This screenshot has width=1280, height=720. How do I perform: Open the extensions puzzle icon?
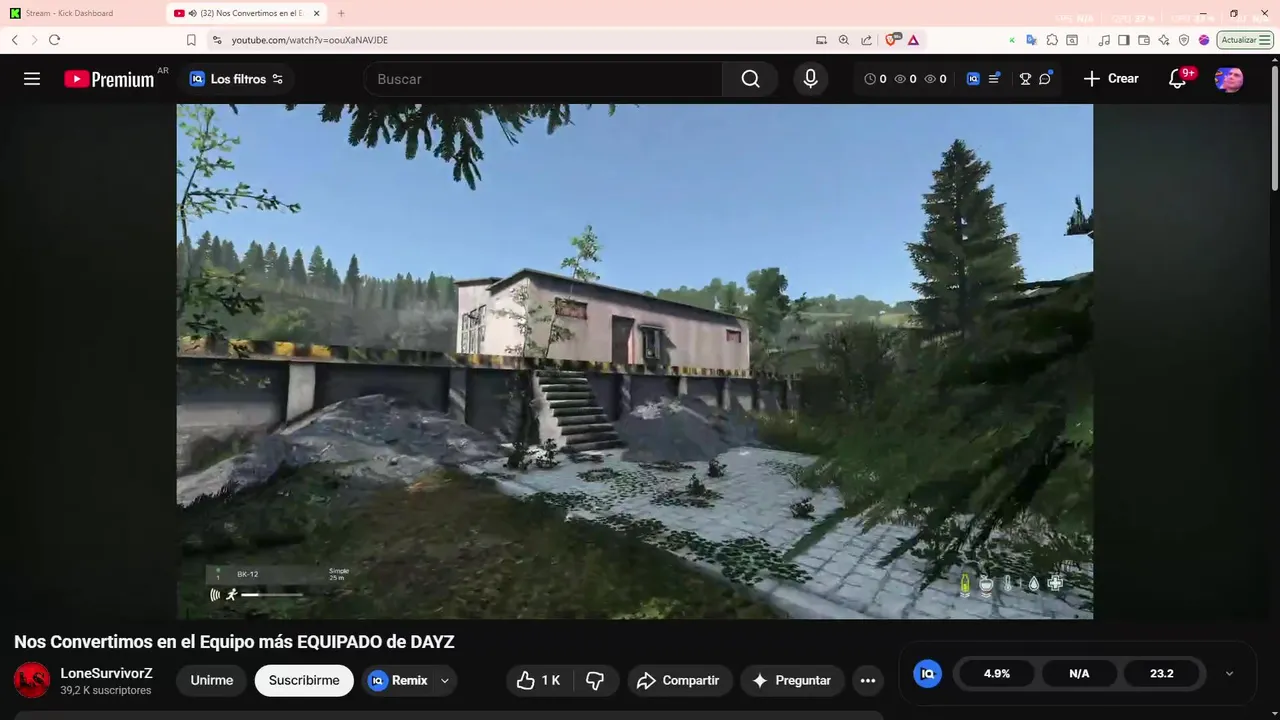(x=1052, y=40)
